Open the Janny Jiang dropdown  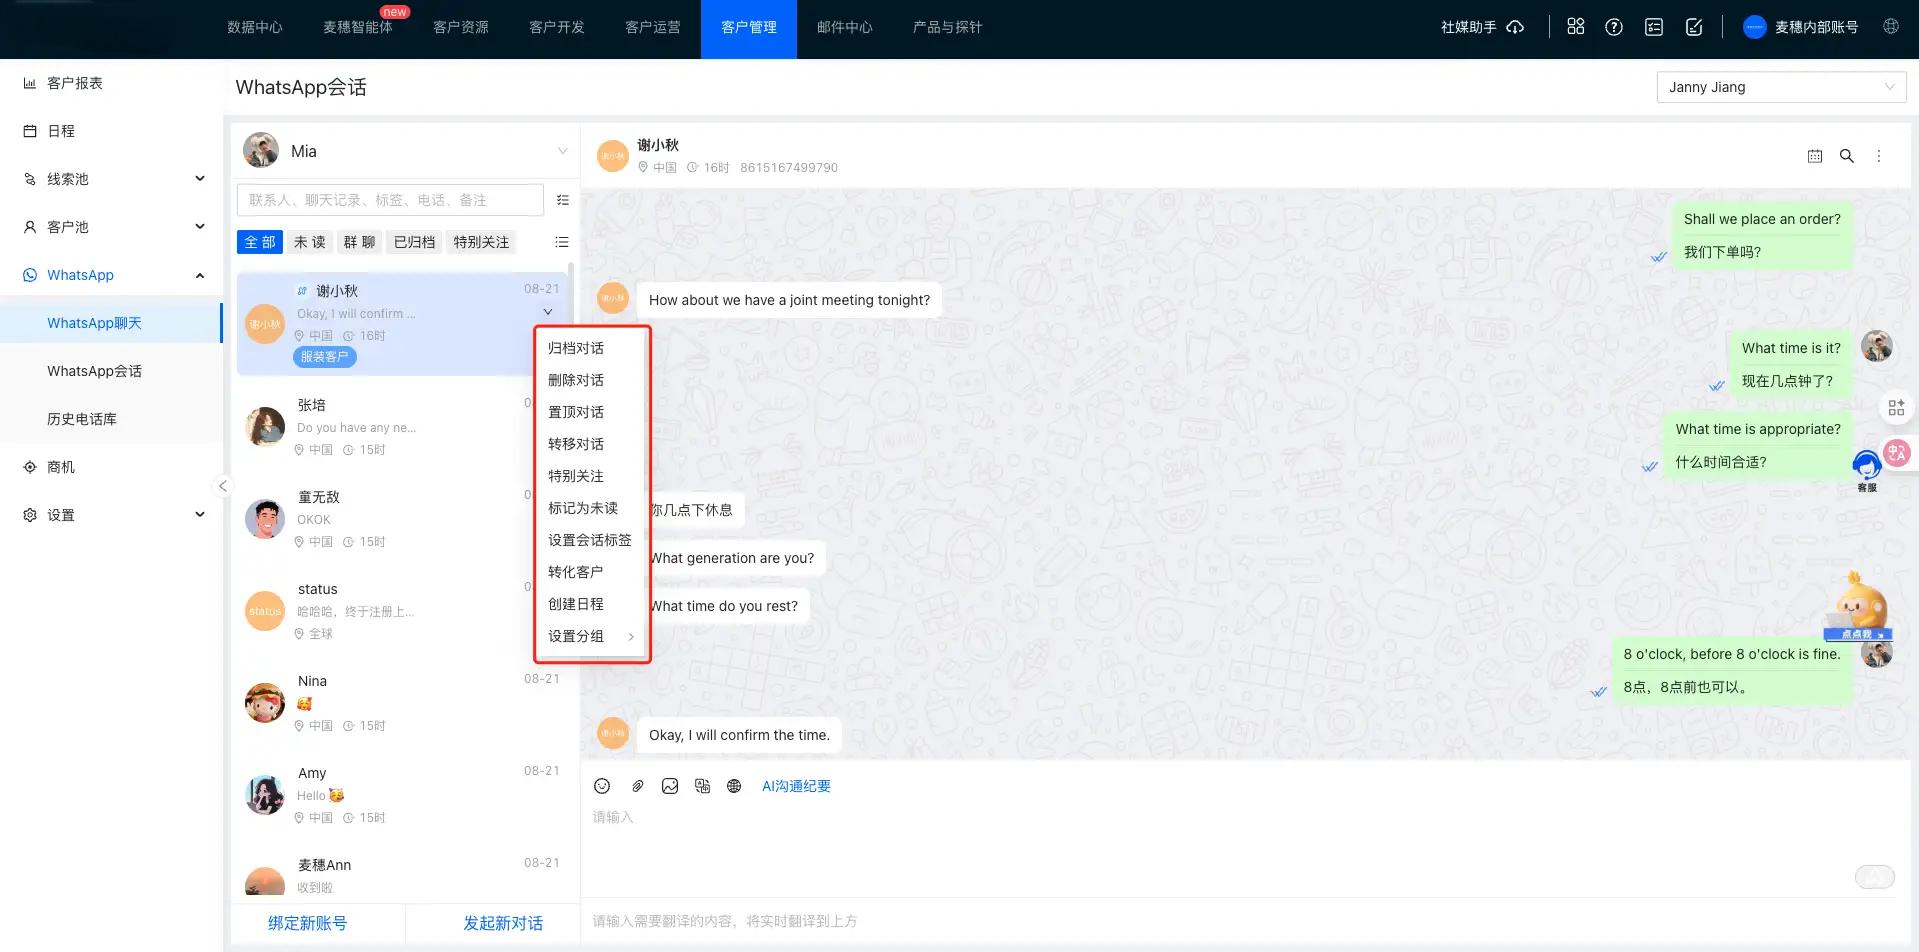pyautogui.click(x=1781, y=87)
